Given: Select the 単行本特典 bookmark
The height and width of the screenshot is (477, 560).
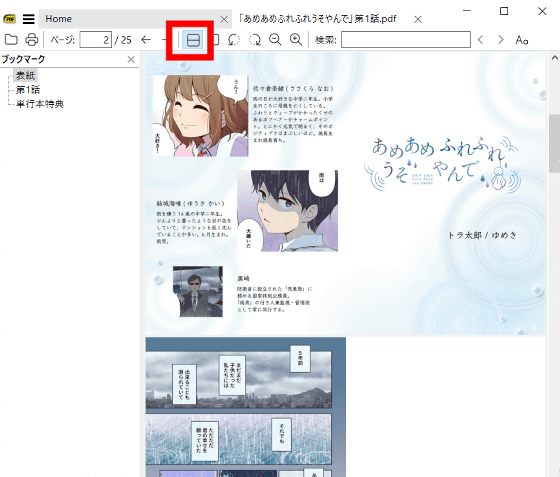Looking at the screenshot, I should coord(40,104).
